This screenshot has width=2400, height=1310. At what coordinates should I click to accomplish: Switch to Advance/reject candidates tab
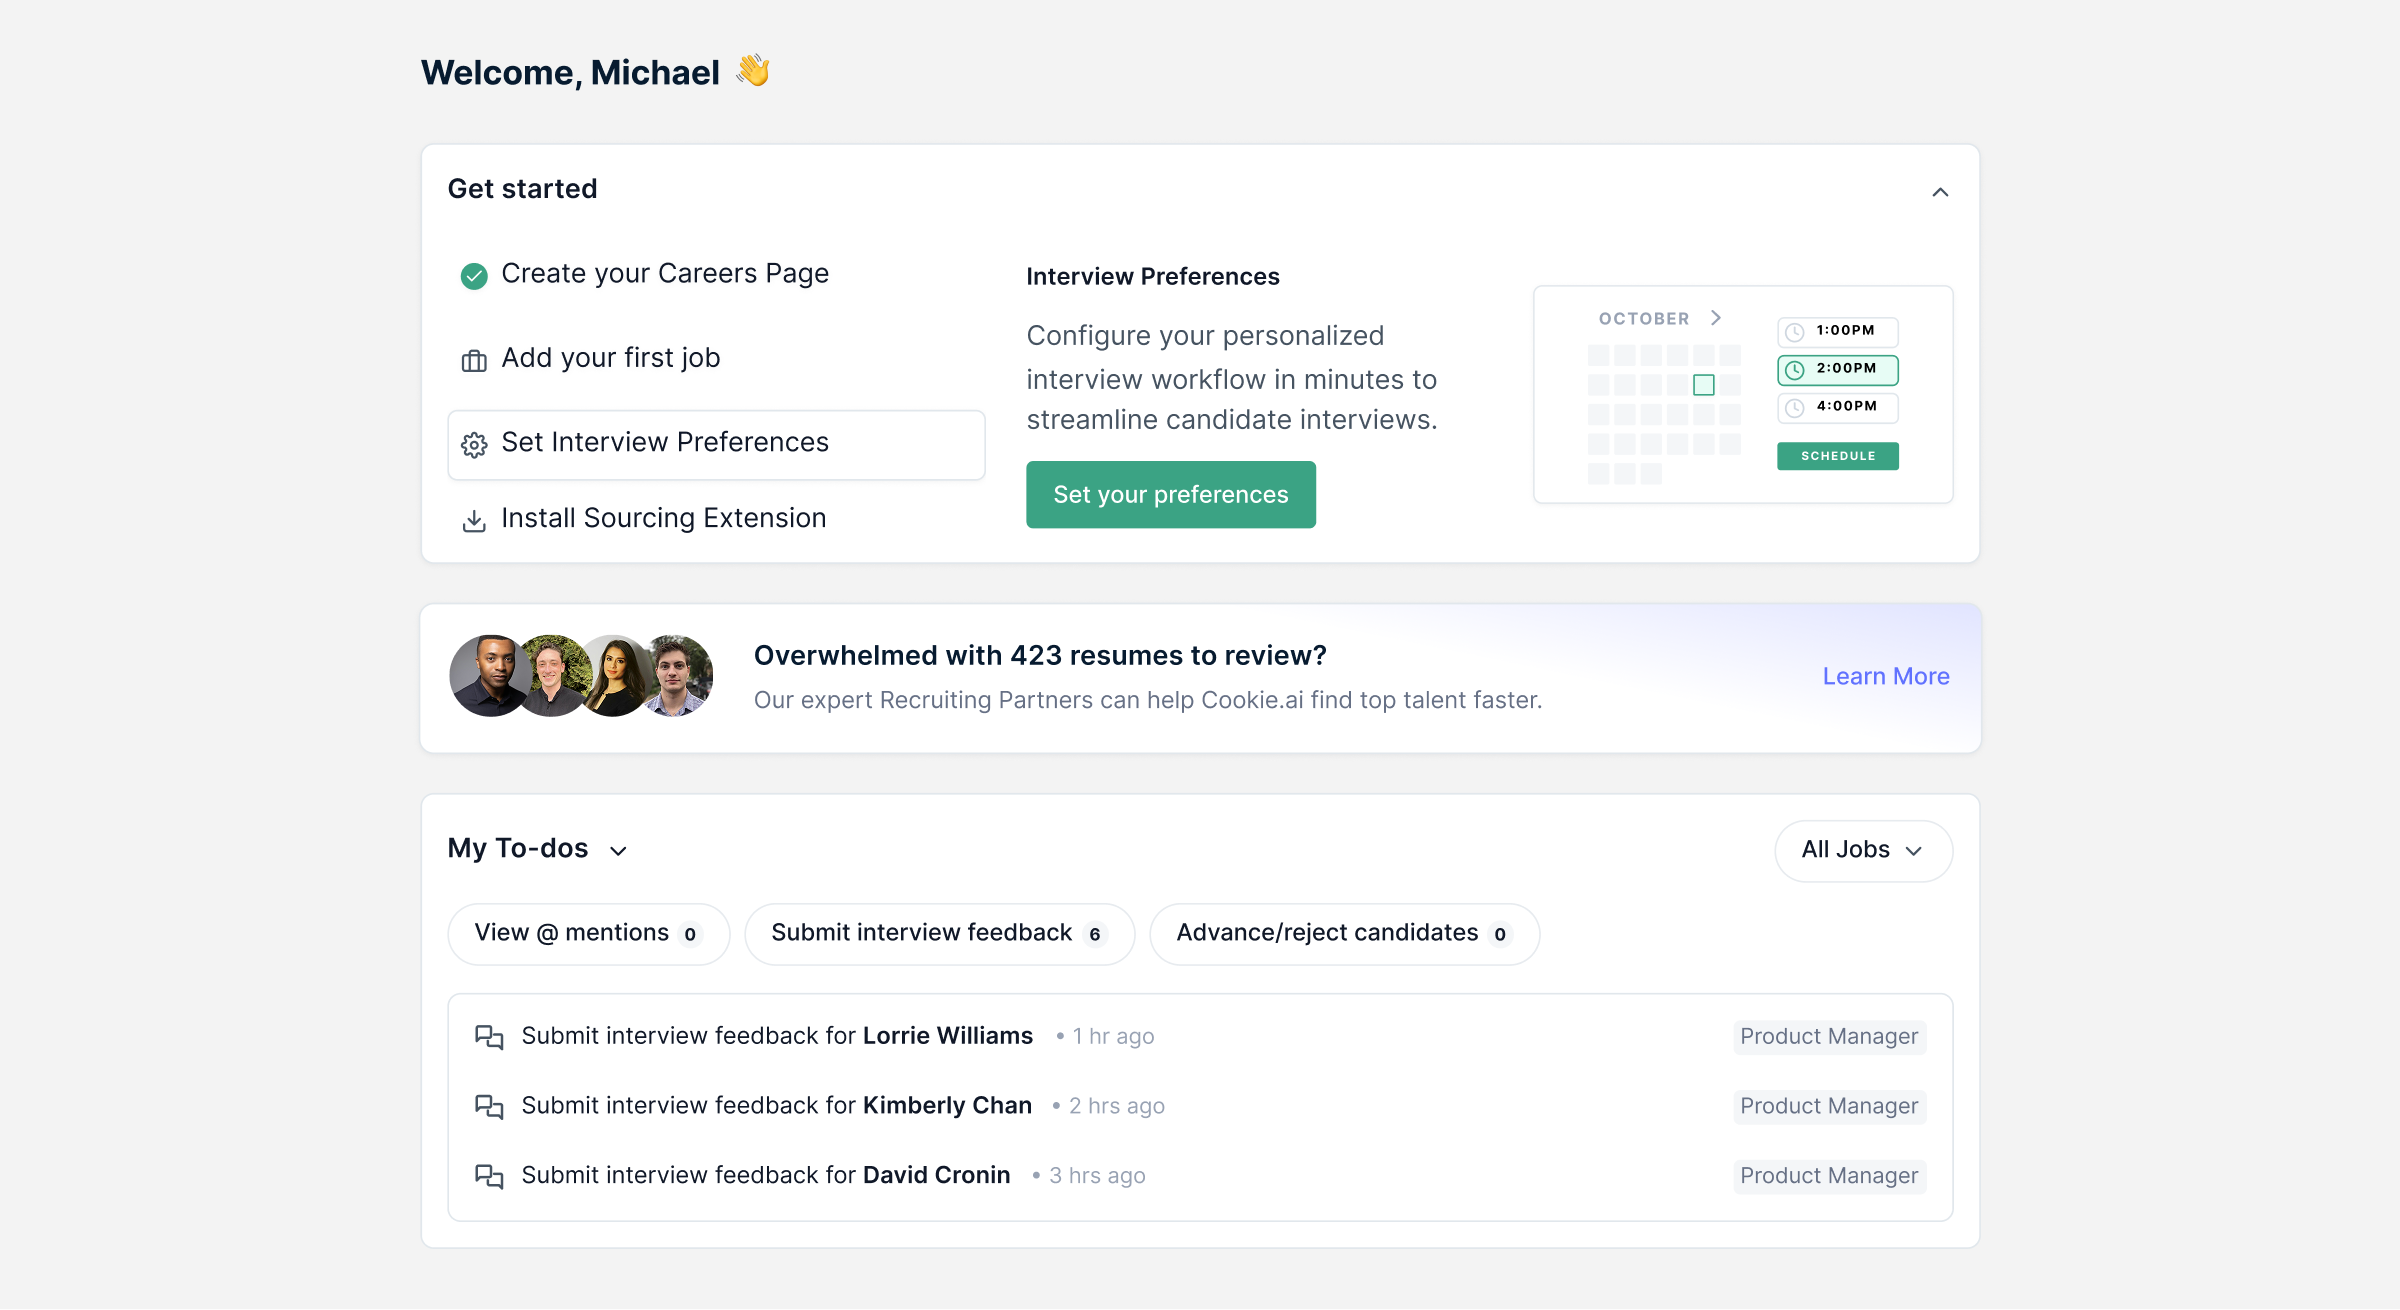coord(1343,933)
